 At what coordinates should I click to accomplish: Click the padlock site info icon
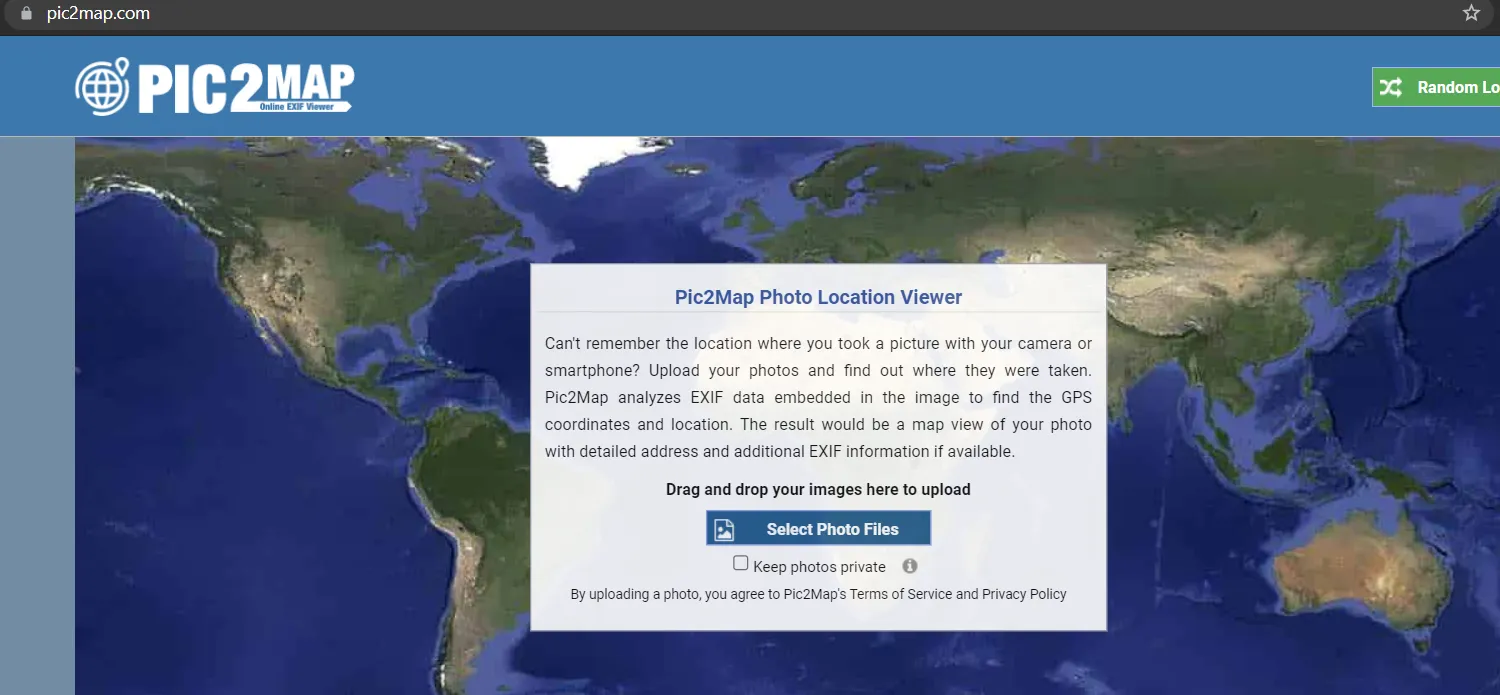point(27,13)
